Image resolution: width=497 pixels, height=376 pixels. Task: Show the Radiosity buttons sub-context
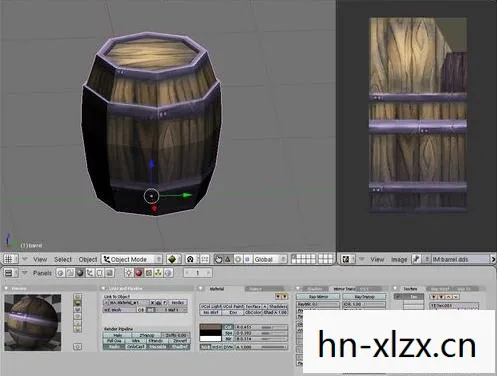[x=158, y=273]
